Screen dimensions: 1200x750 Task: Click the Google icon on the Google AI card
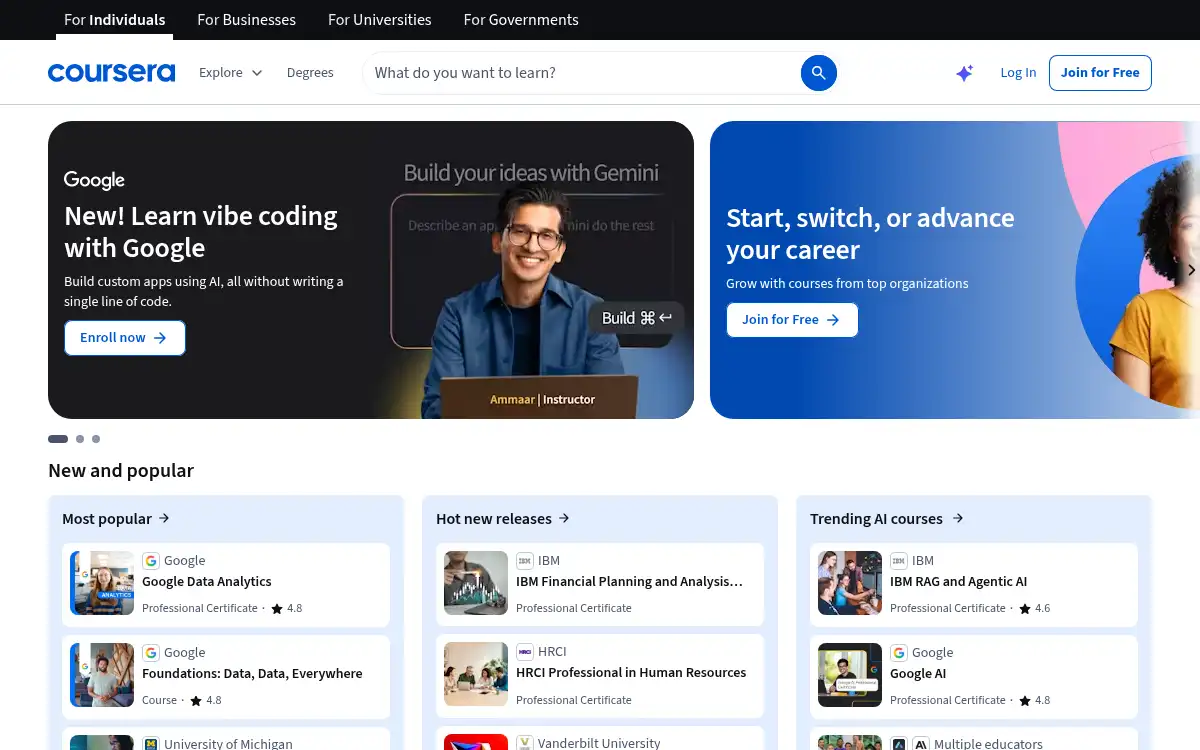click(899, 653)
